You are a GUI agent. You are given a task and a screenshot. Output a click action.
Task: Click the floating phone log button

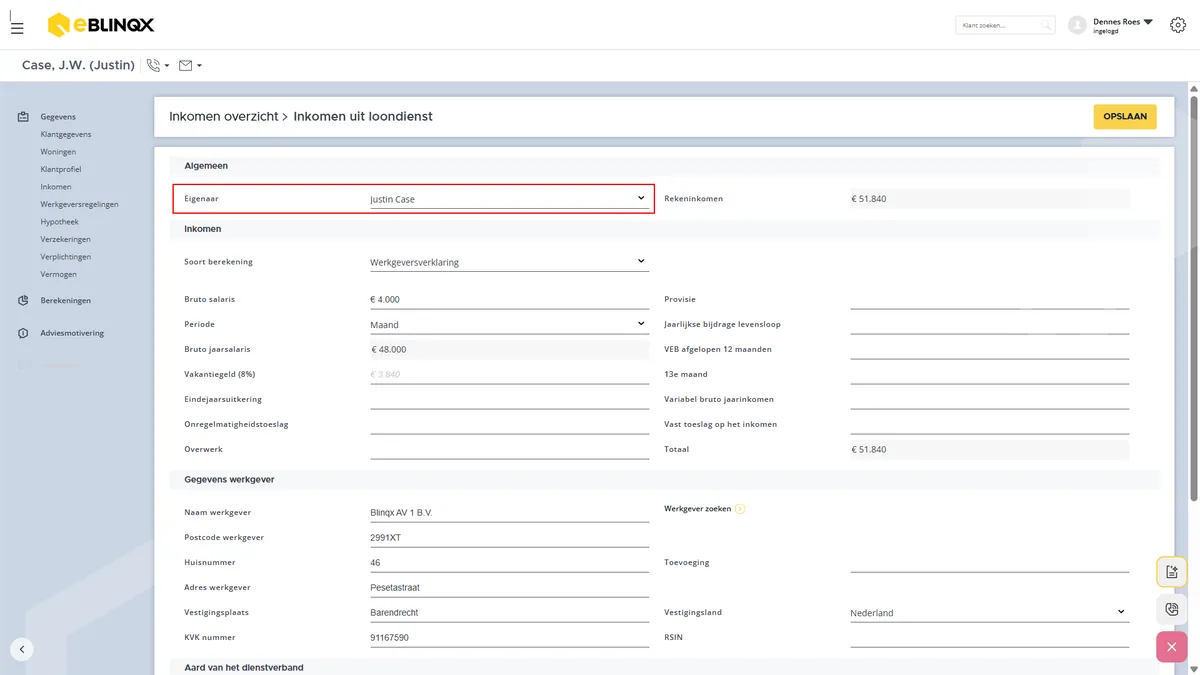[1172, 609]
